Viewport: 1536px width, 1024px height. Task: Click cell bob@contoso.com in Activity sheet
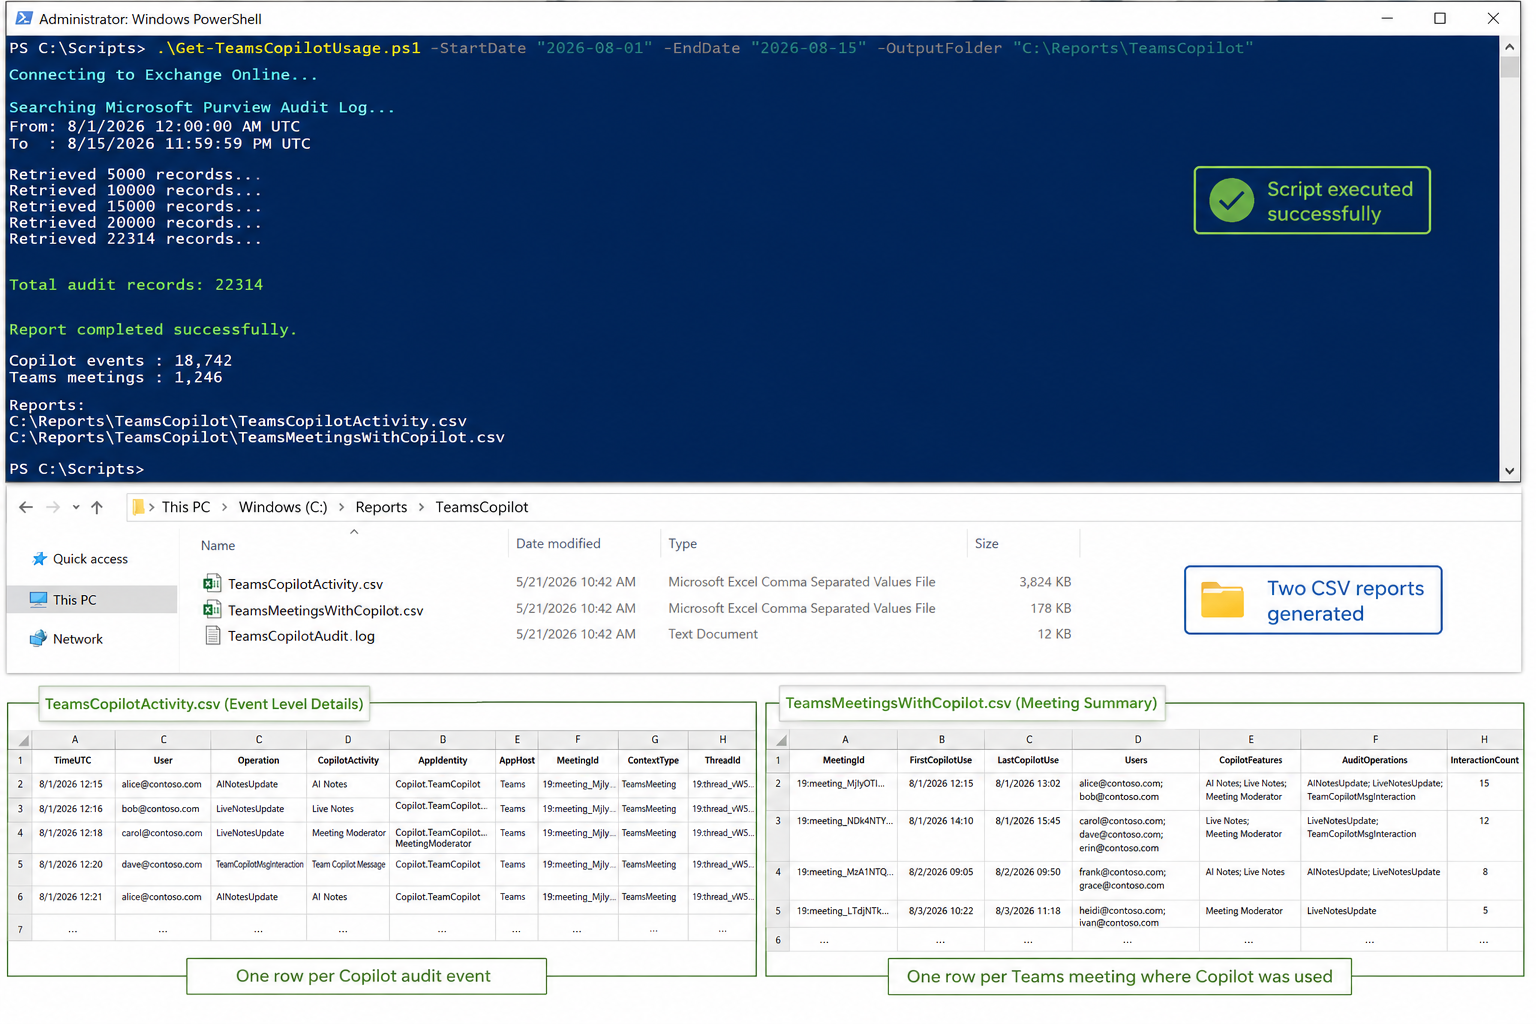(x=162, y=809)
